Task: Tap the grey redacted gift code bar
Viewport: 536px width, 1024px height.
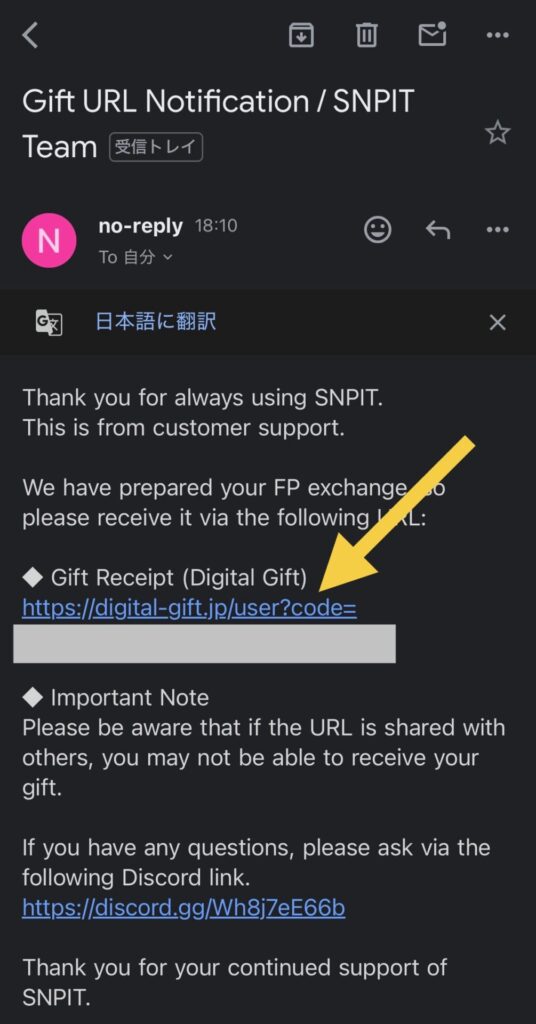Action: pos(204,643)
